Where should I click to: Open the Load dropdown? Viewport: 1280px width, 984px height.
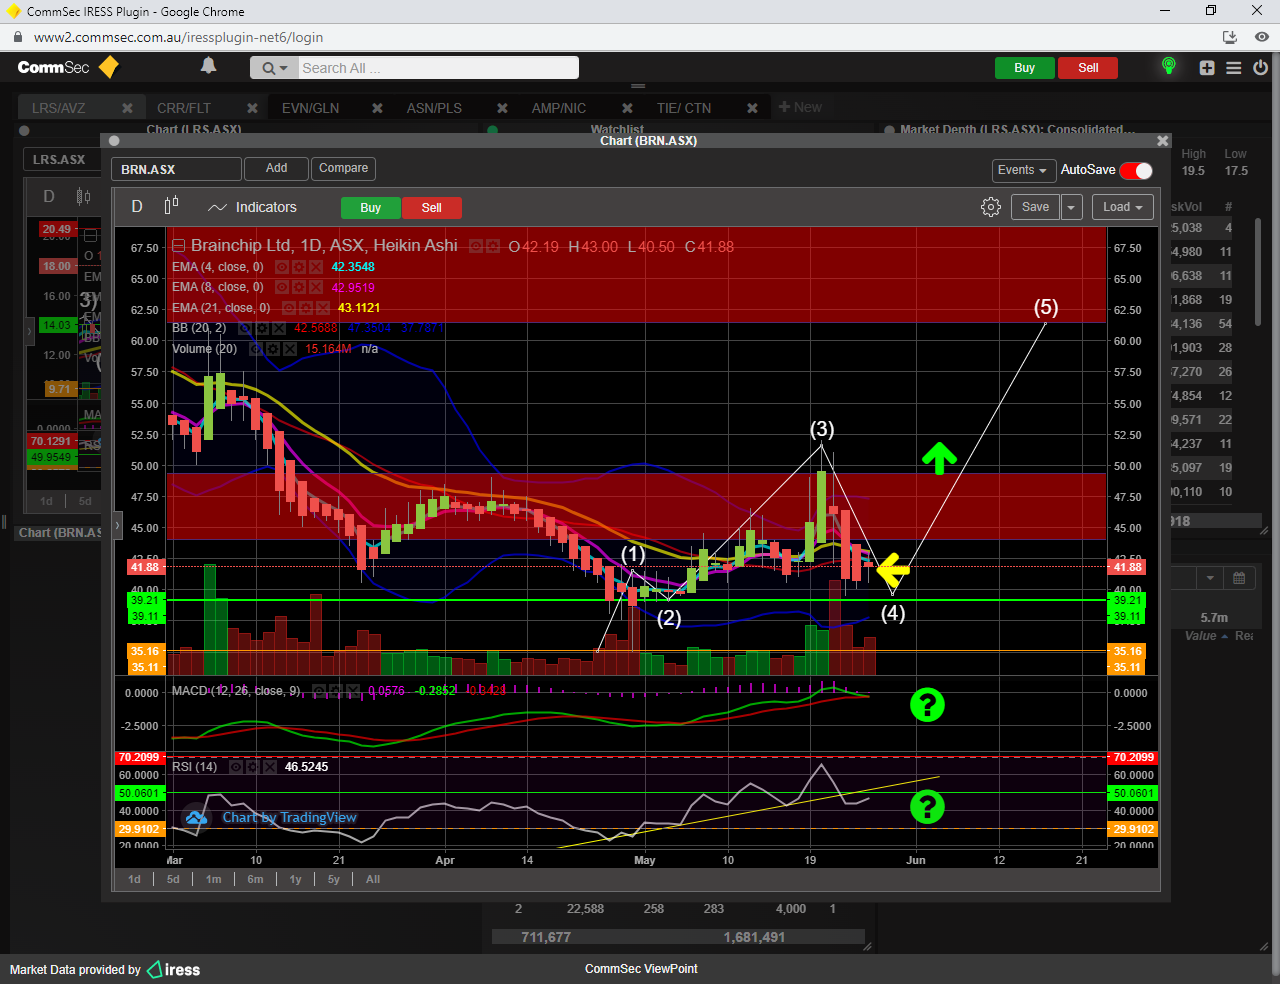click(x=1123, y=207)
